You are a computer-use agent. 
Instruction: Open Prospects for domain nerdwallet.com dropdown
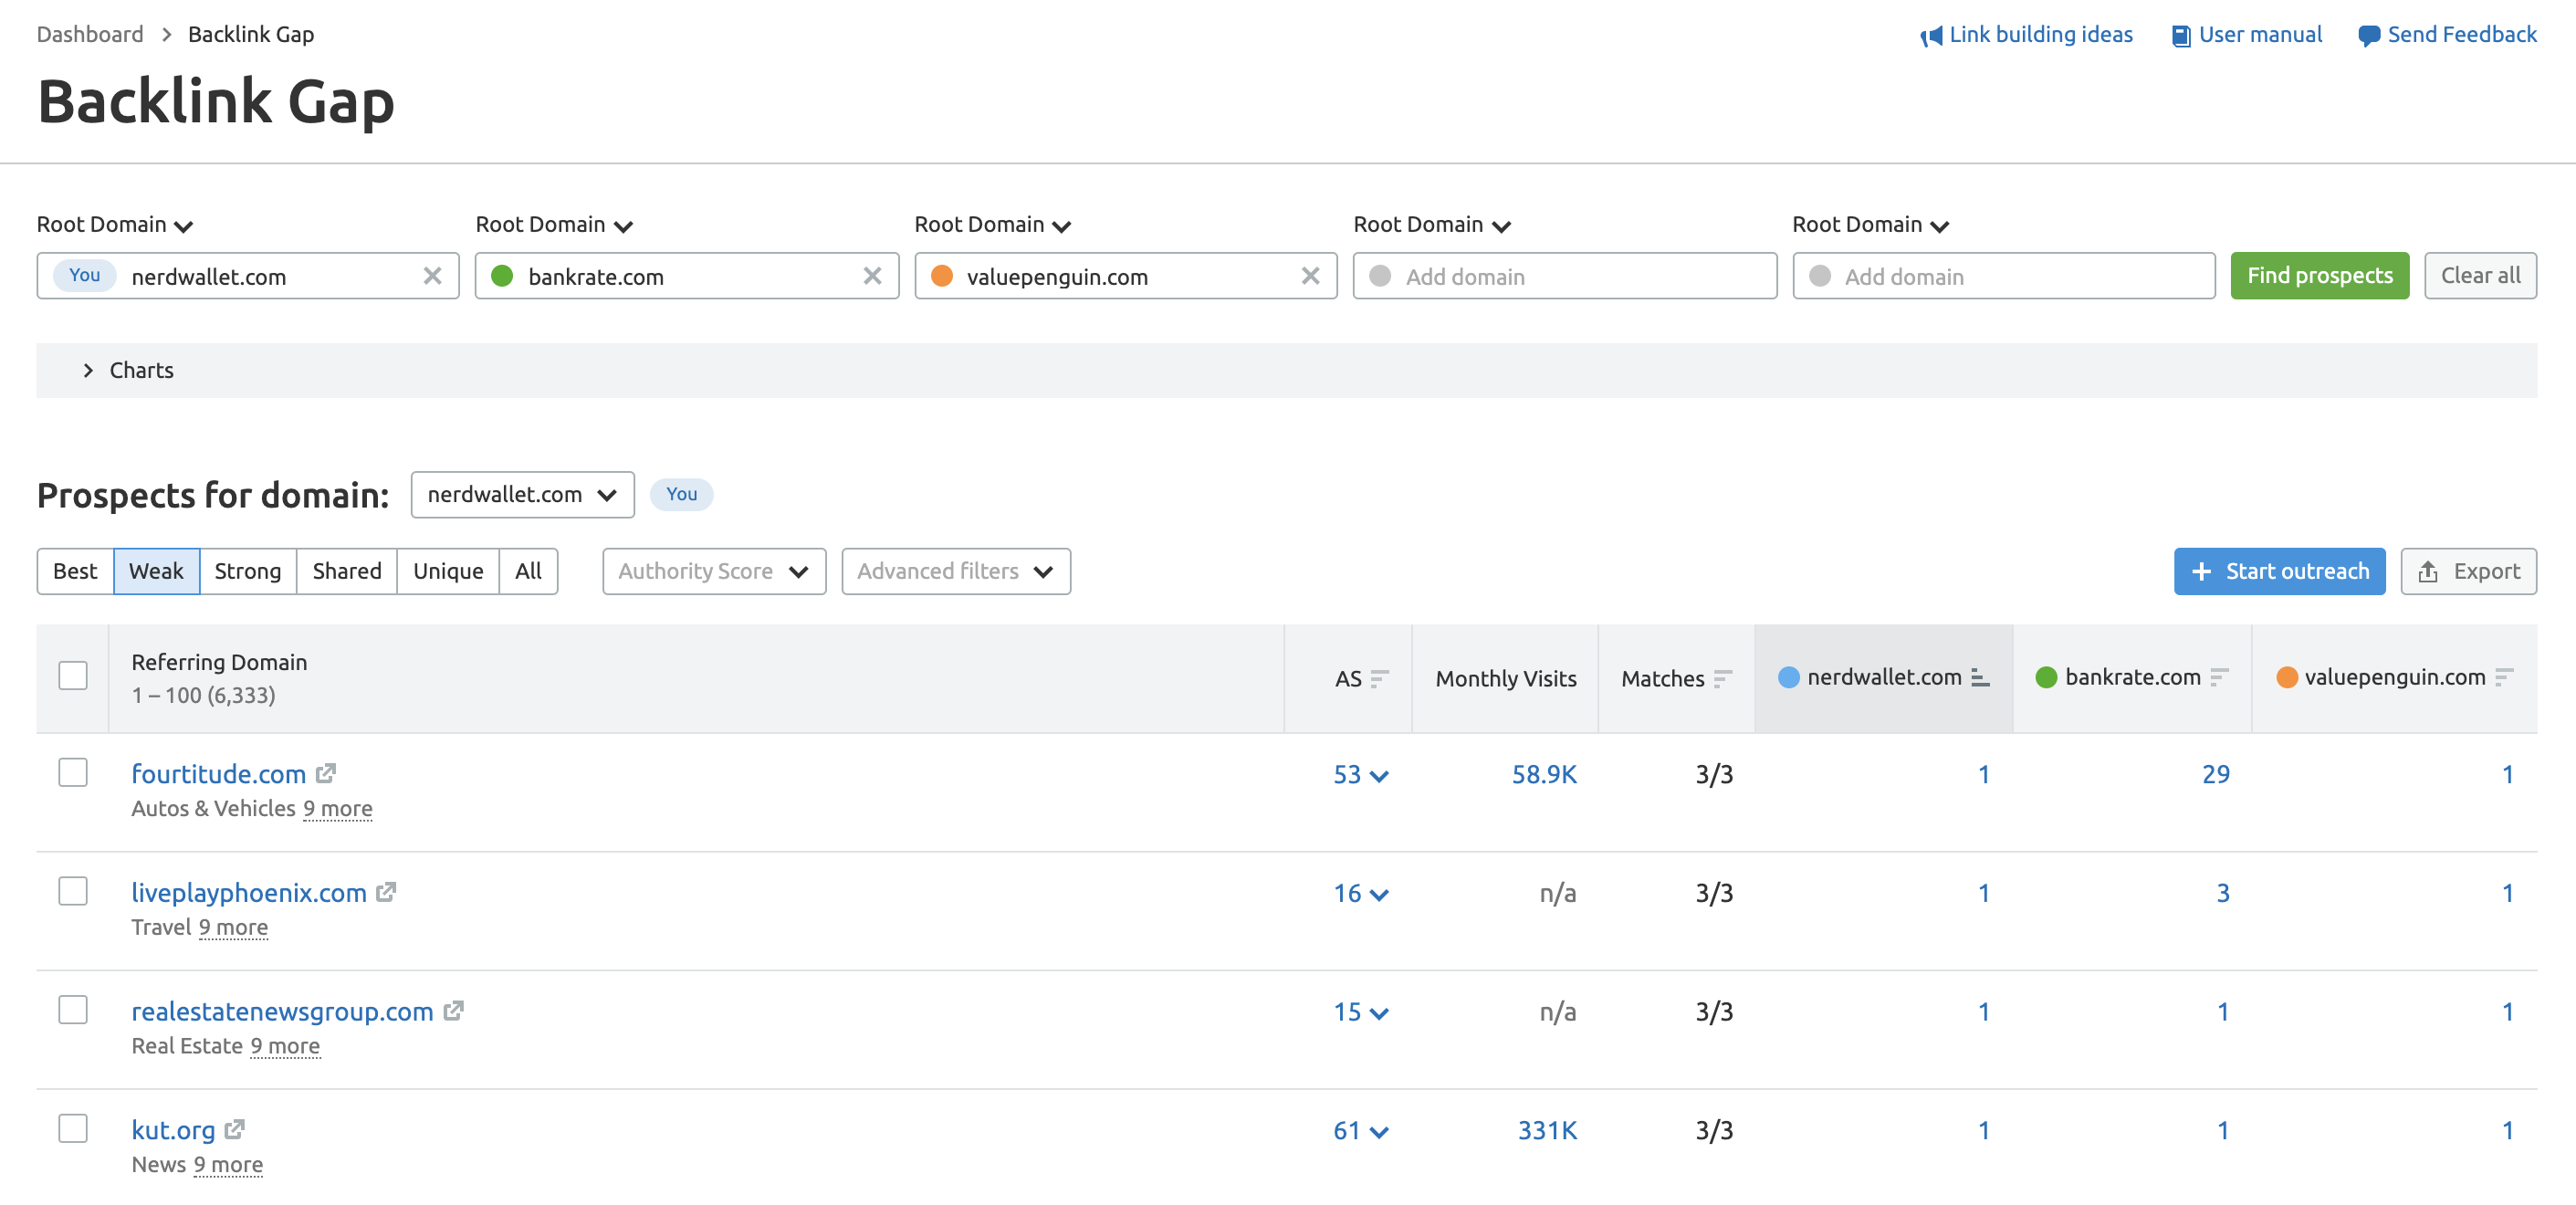tap(522, 495)
